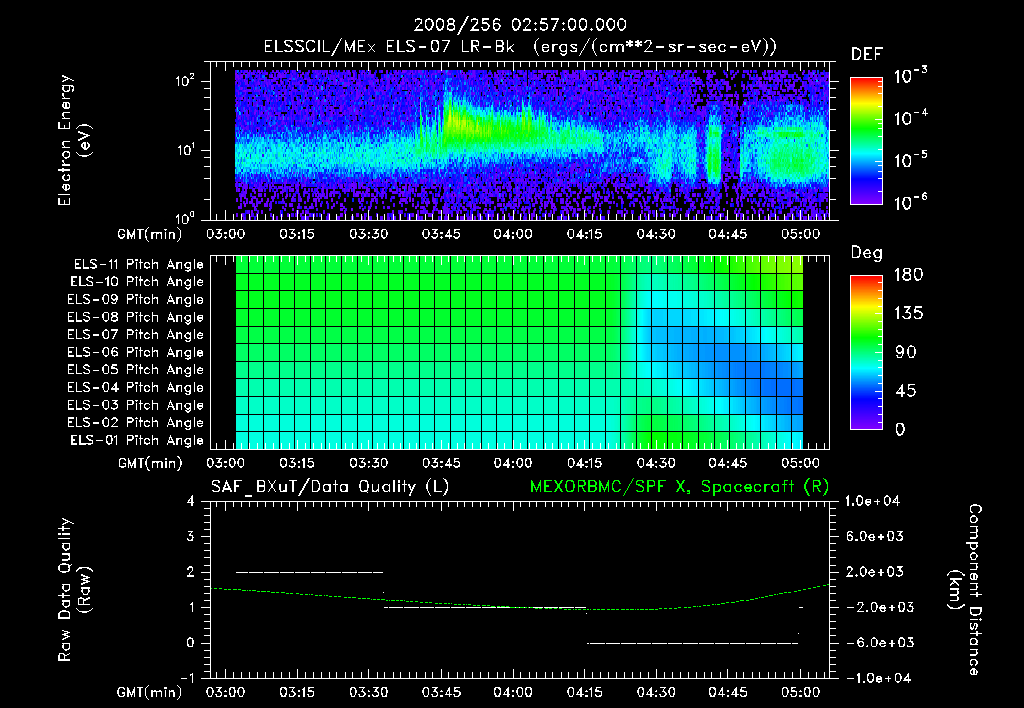Select the ELS-03 Pitch Angle row label

(x=136, y=406)
